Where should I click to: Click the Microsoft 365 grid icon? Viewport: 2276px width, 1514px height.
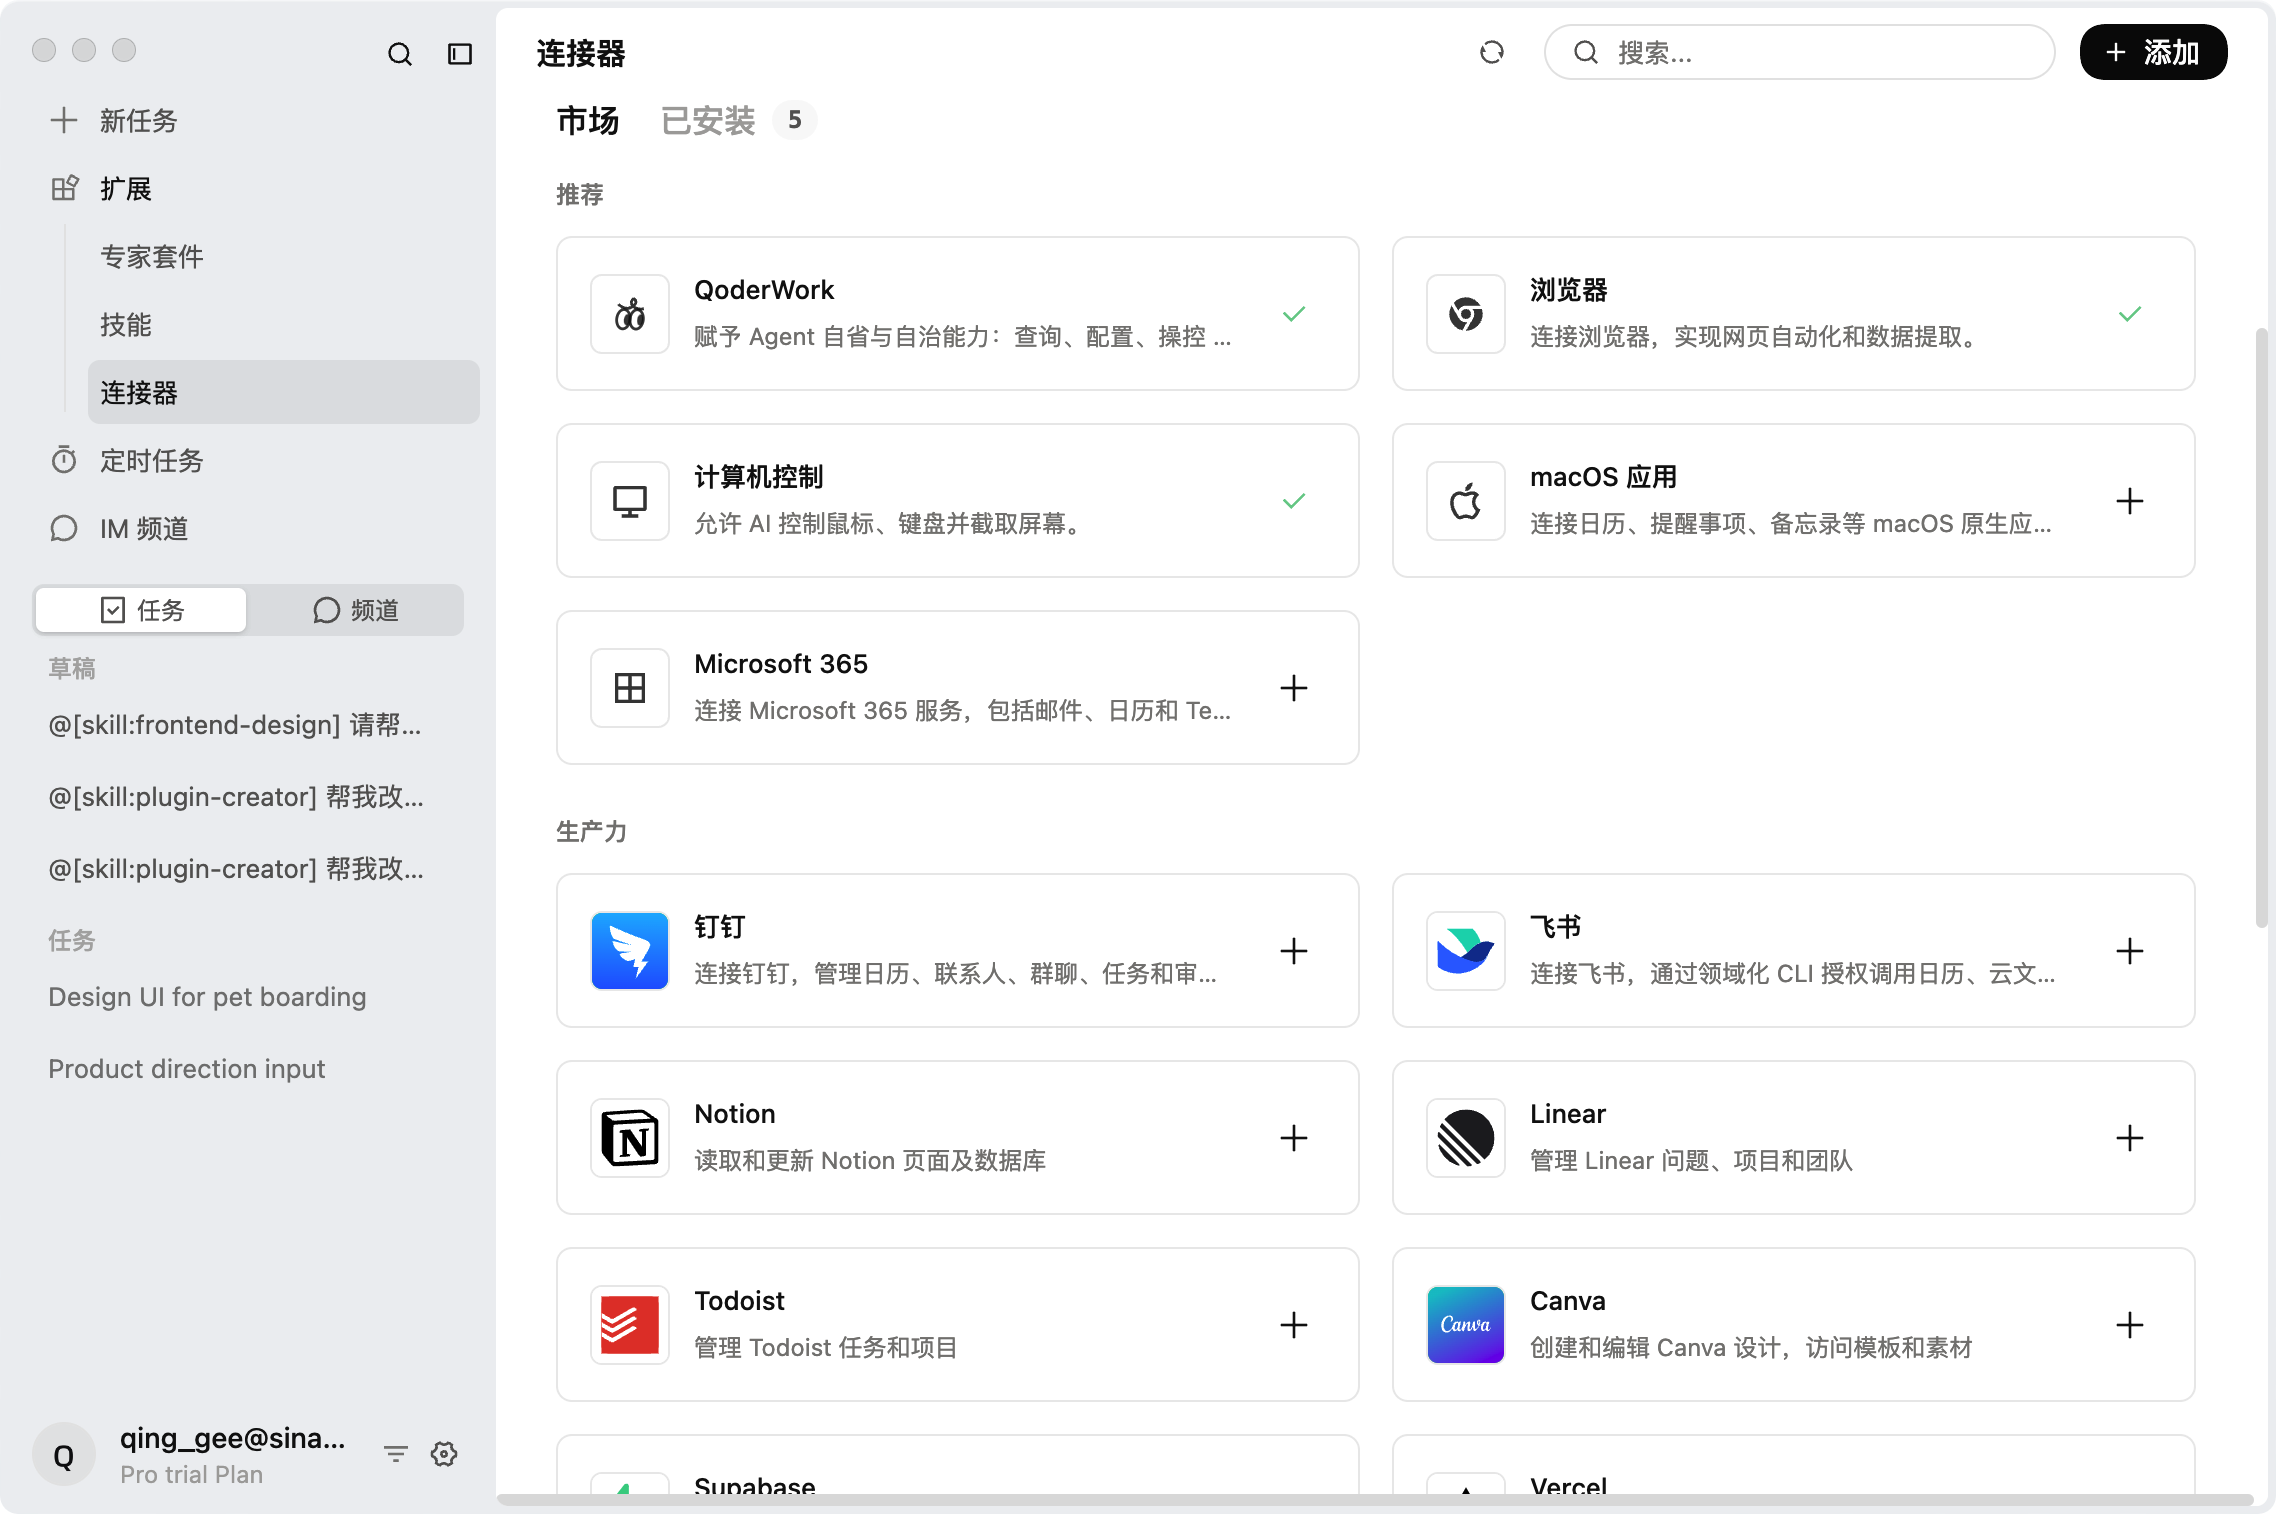click(629, 688)
